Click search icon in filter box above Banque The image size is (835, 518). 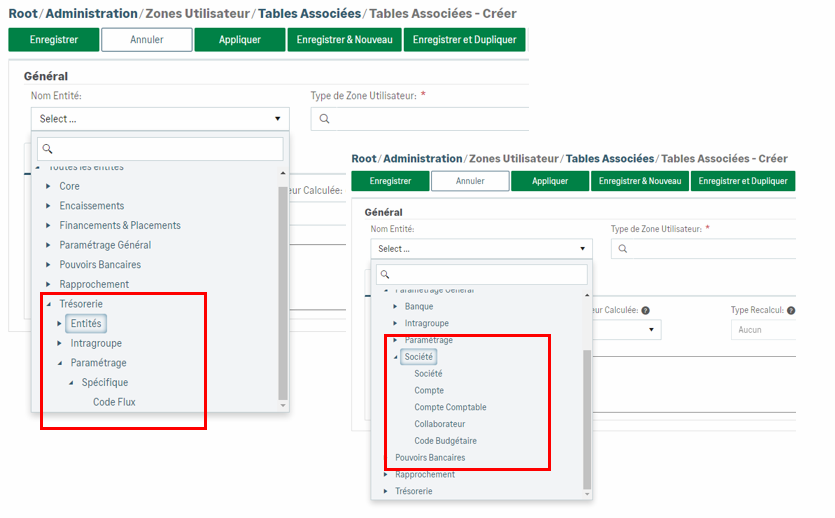click(x=385, y=274)
